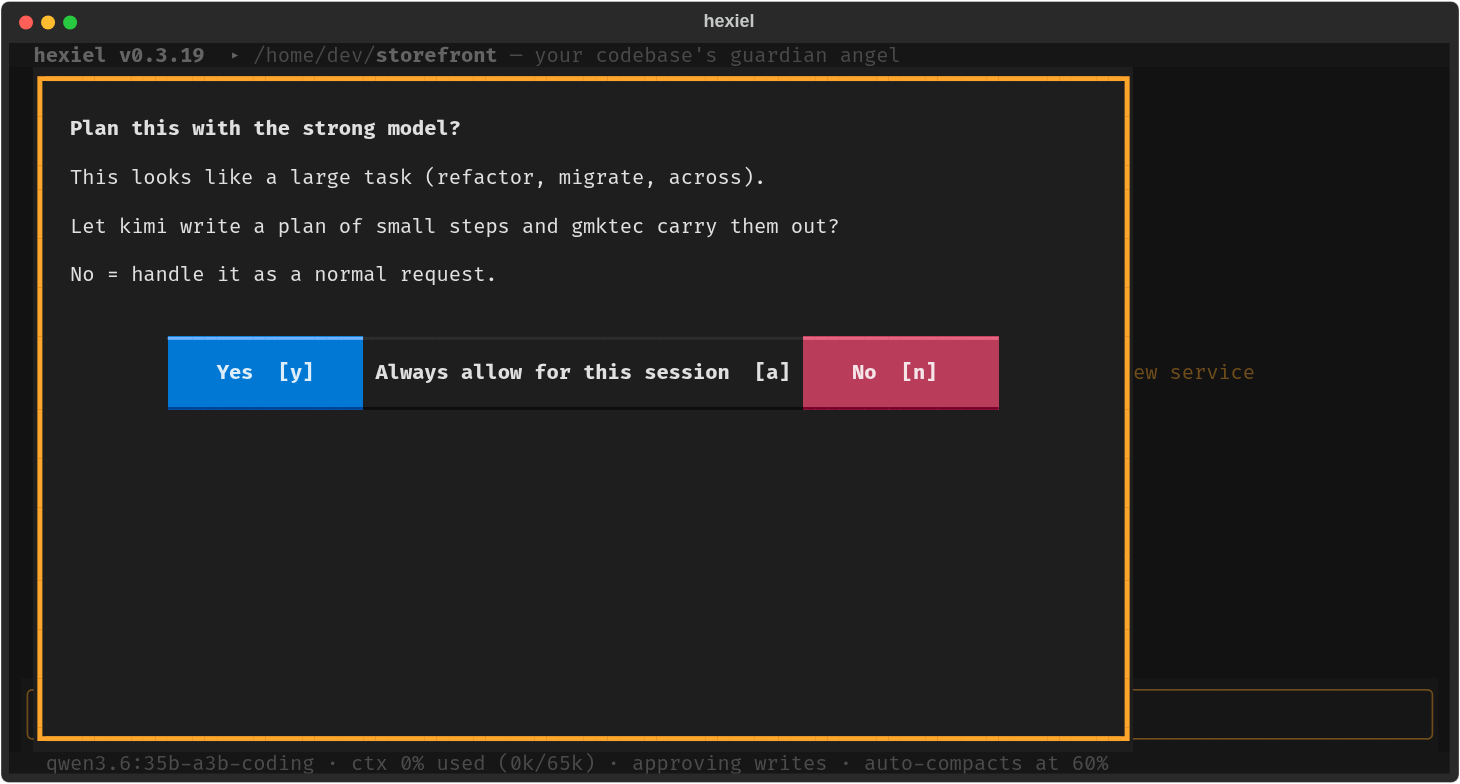Click the "ctx 0% used (0k/65k)" status entry
The width and height of the screenshot is (1460, 784).
(473, 763)
